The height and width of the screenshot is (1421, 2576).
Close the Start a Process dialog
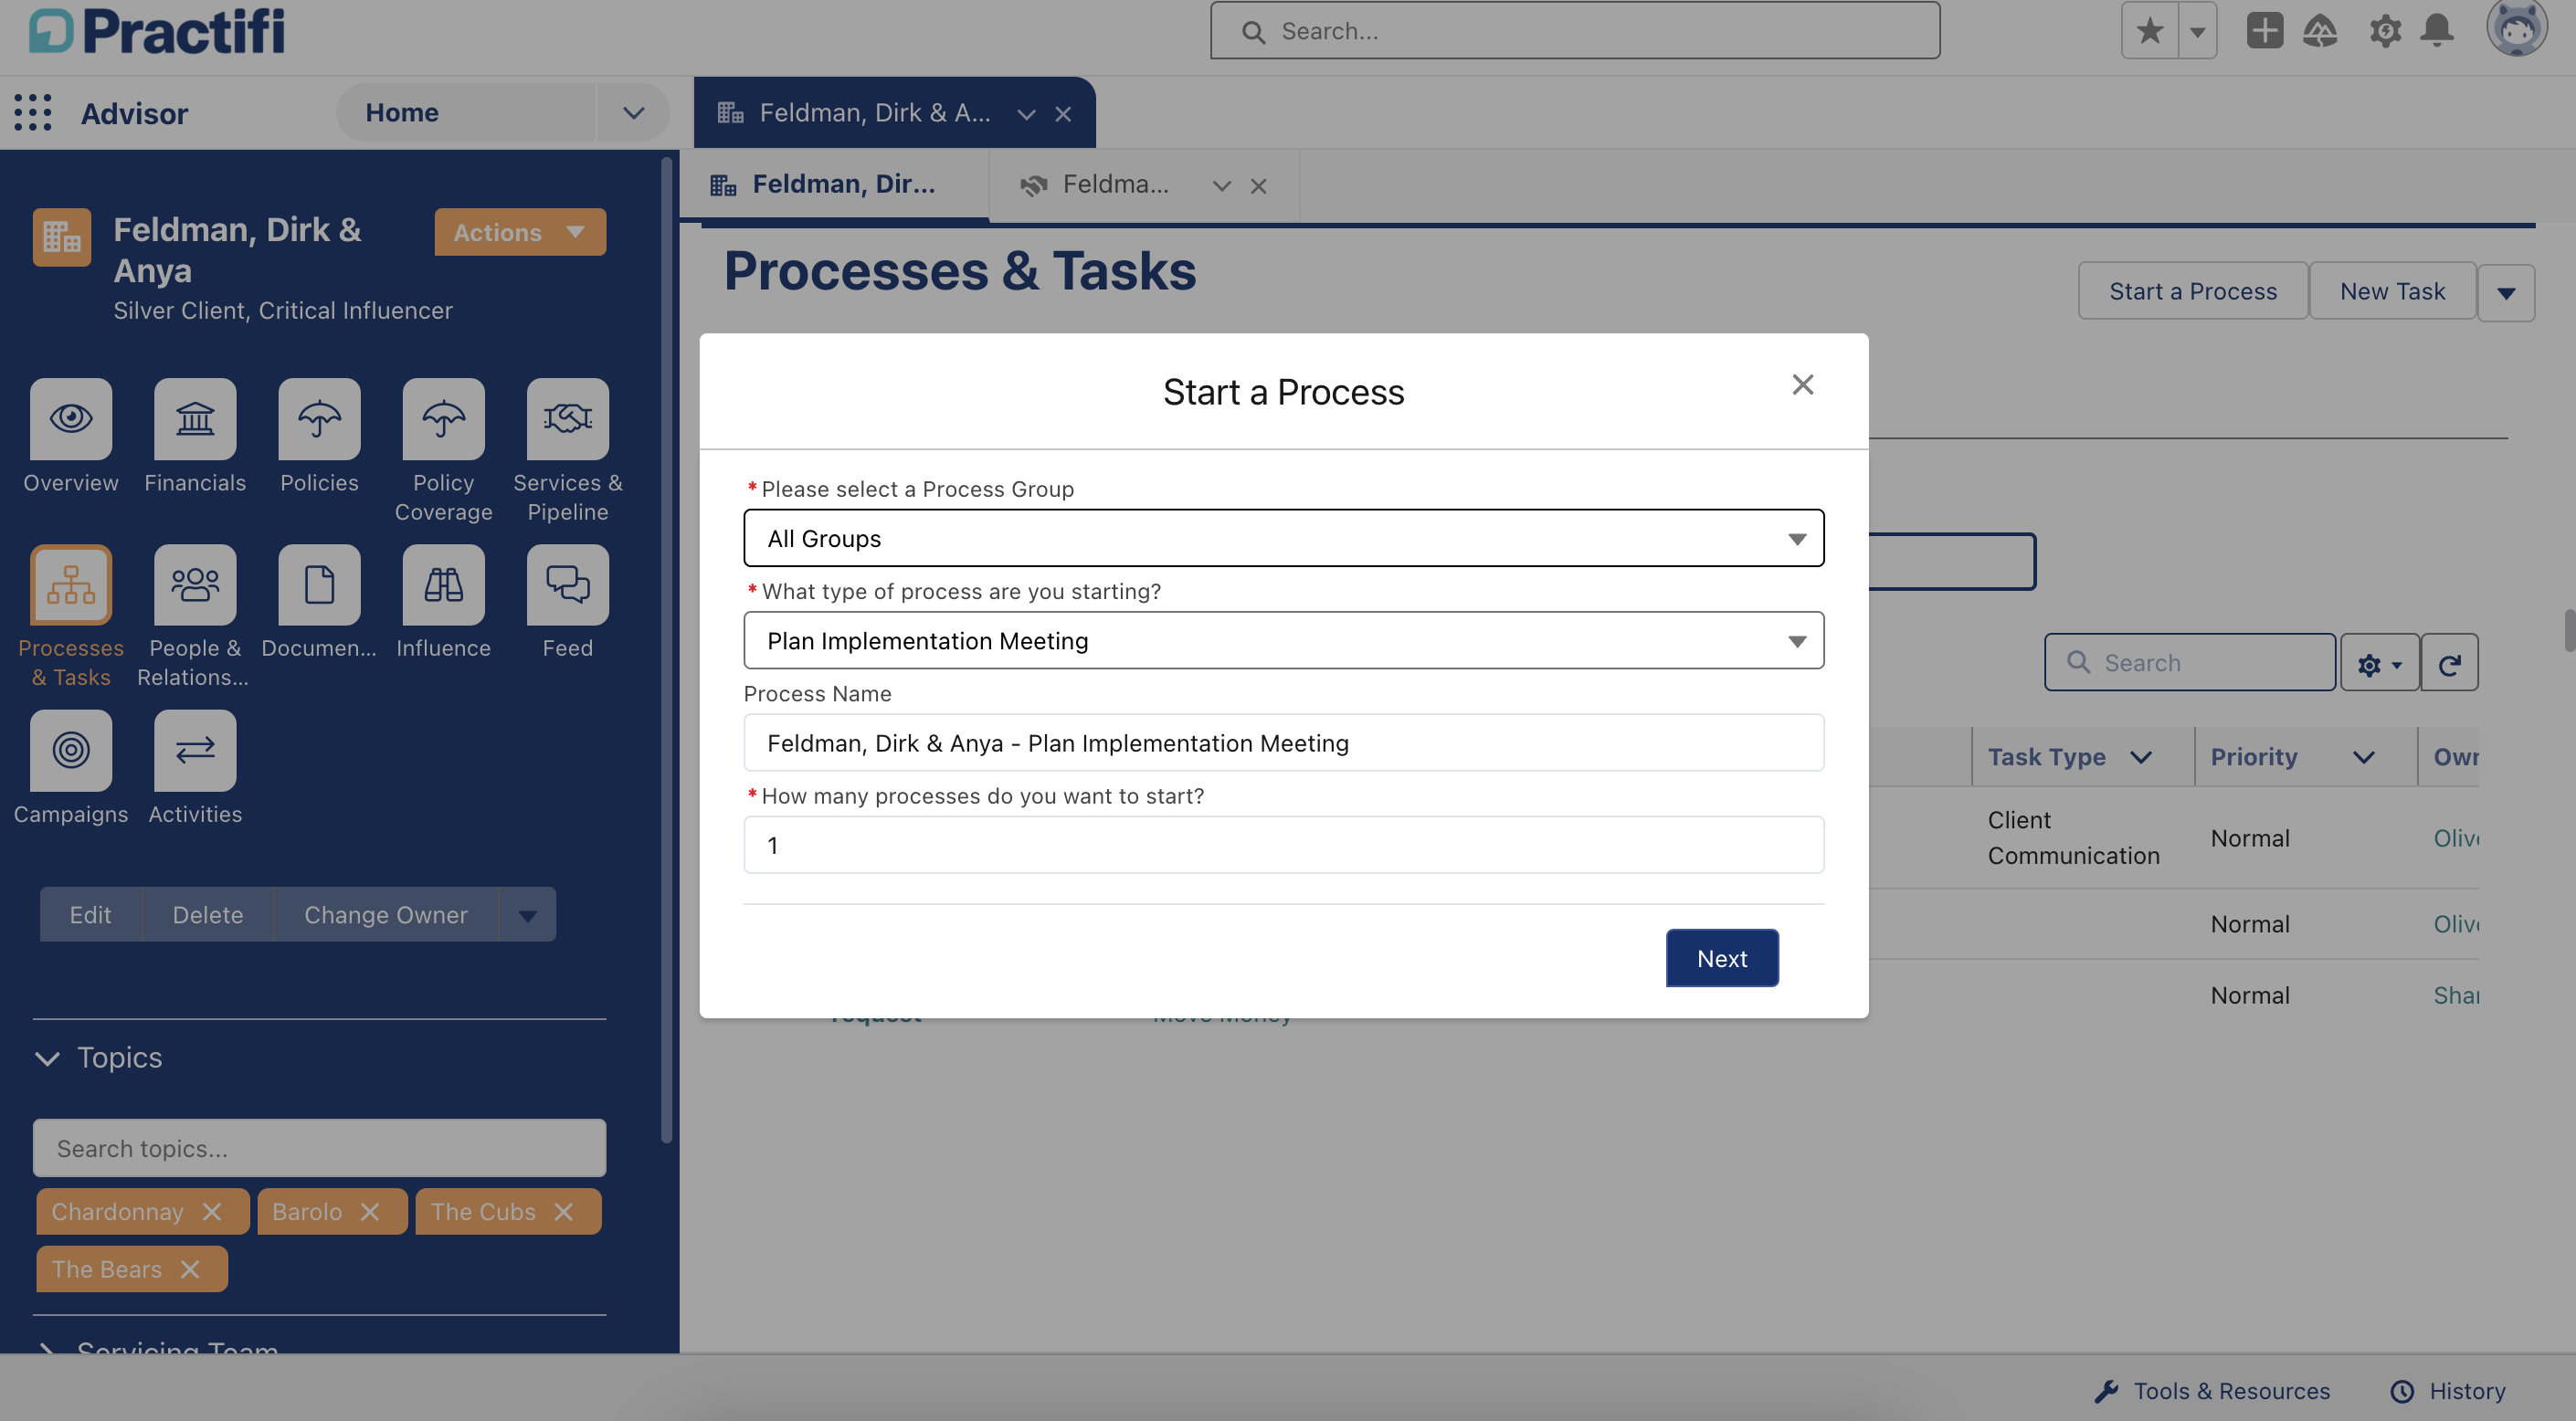(x=1802, y=385)
